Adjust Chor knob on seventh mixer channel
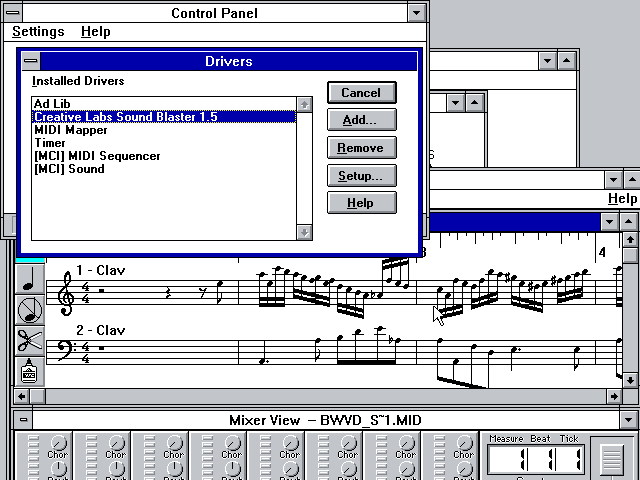The height and width of the screenshot is (480, 640). click(x=407, y=442)
